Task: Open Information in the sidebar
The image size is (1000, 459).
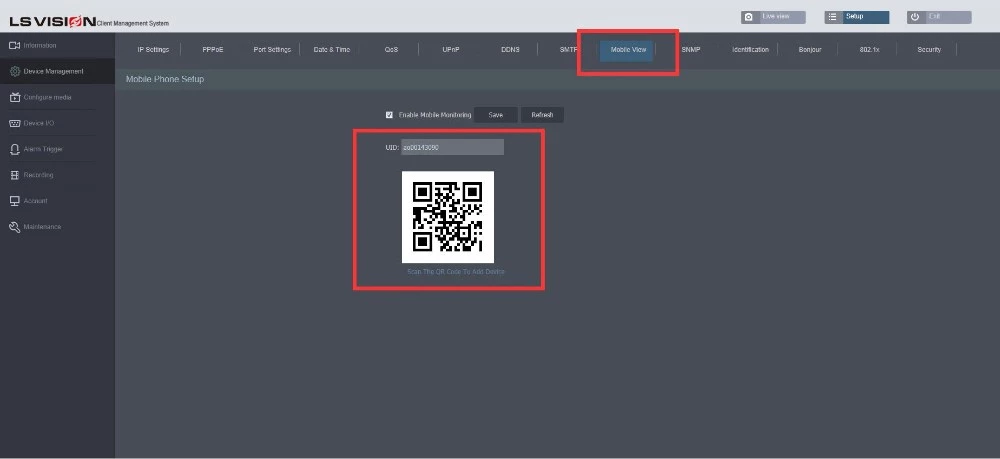Action: tap(40, 45)
